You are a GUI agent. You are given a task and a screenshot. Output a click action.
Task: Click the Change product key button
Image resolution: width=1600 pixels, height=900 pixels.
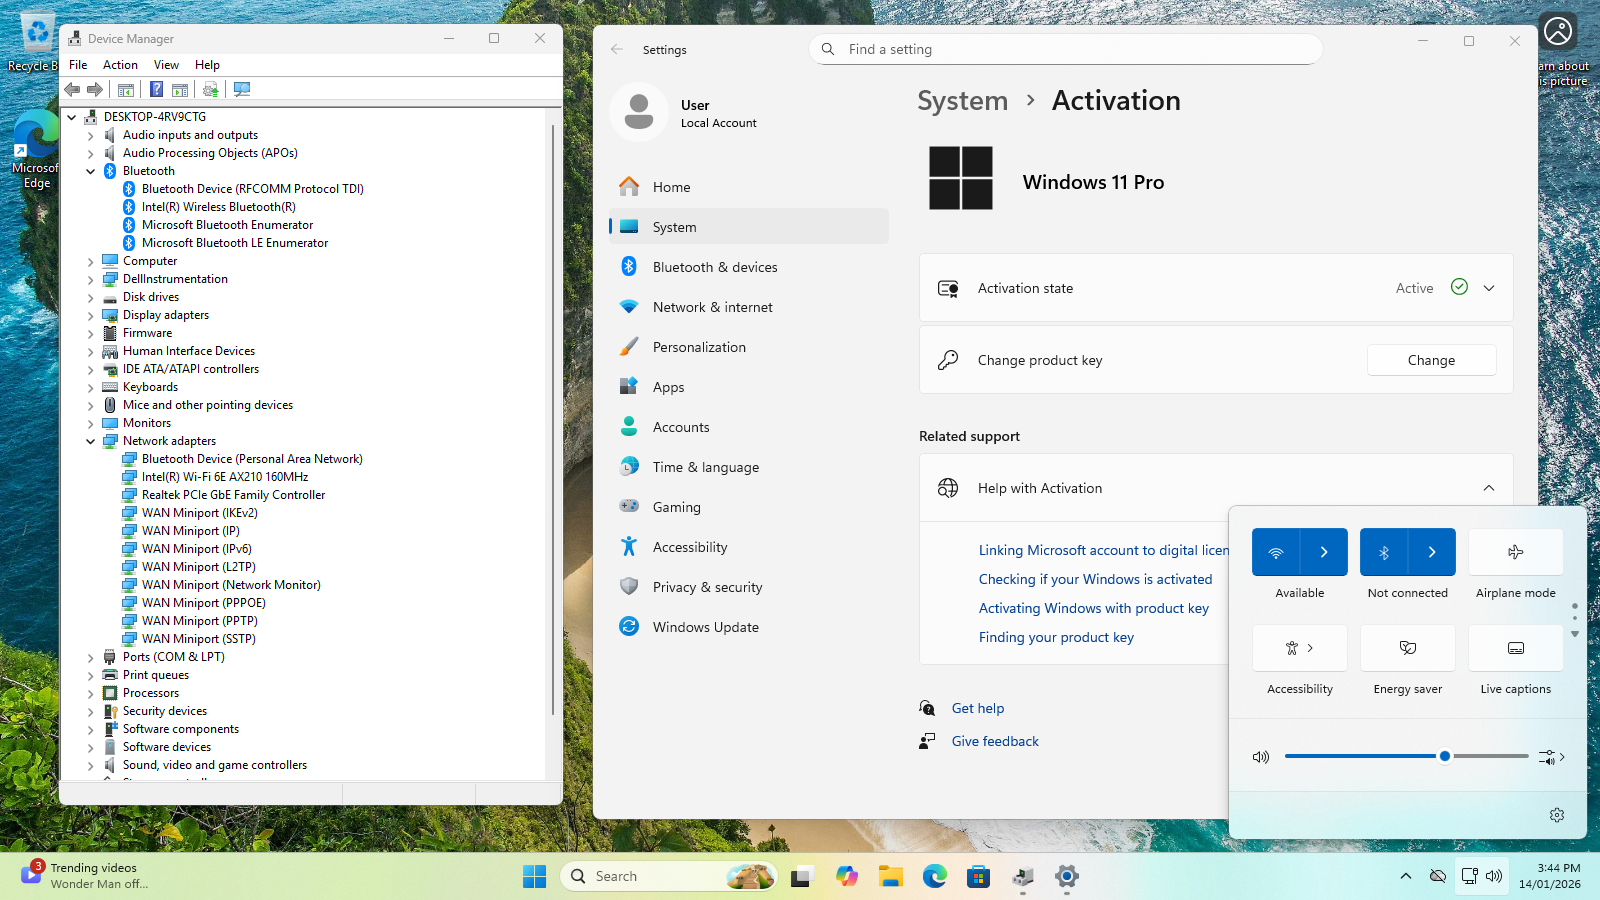coord(1431,360)
